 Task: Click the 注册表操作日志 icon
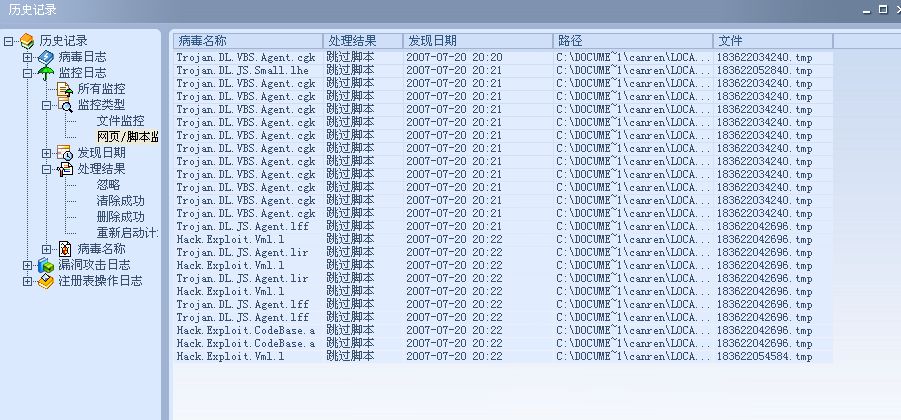(45, 281)
